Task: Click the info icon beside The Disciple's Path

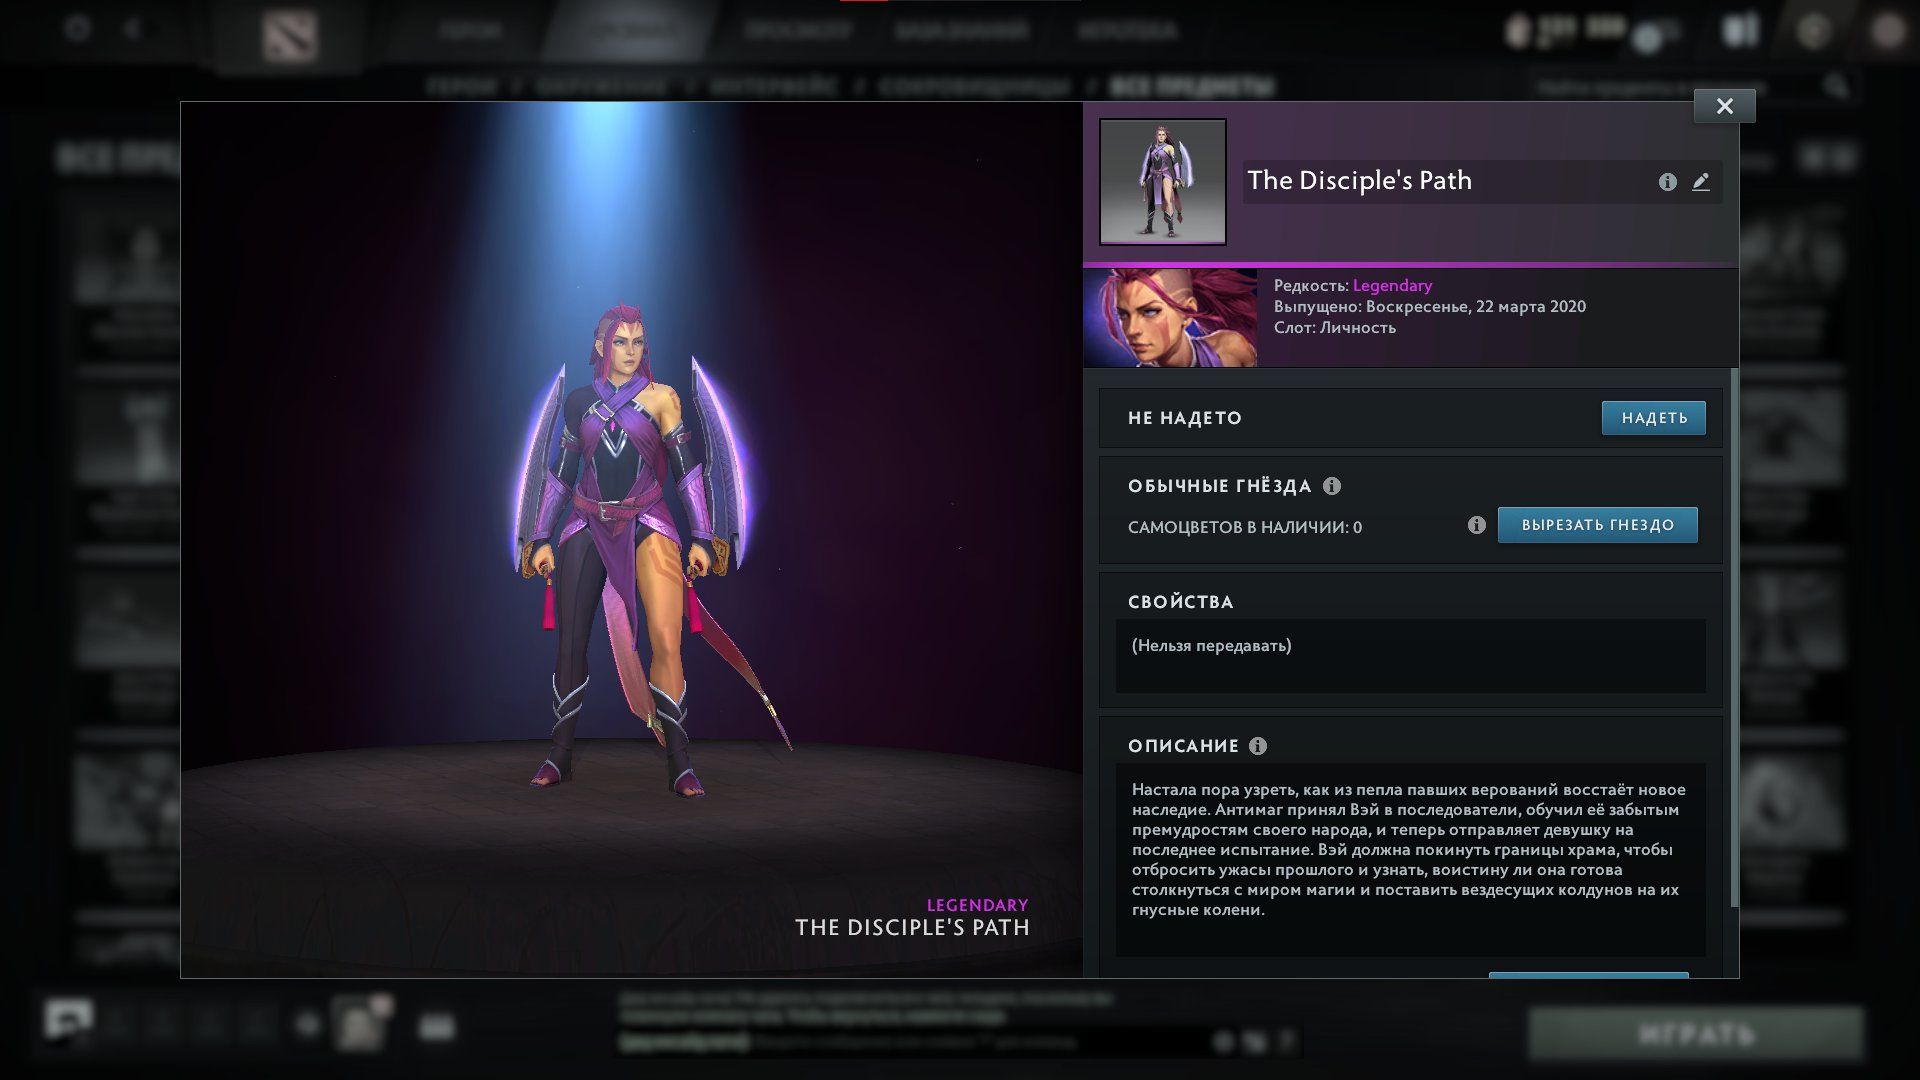Action: (1667, 182)
